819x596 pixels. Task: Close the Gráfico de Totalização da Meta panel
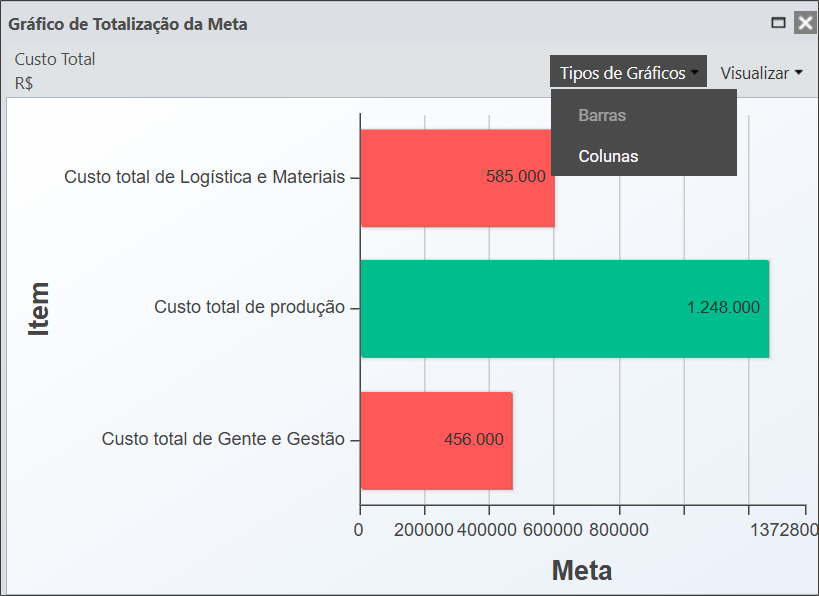coord(804,22)
